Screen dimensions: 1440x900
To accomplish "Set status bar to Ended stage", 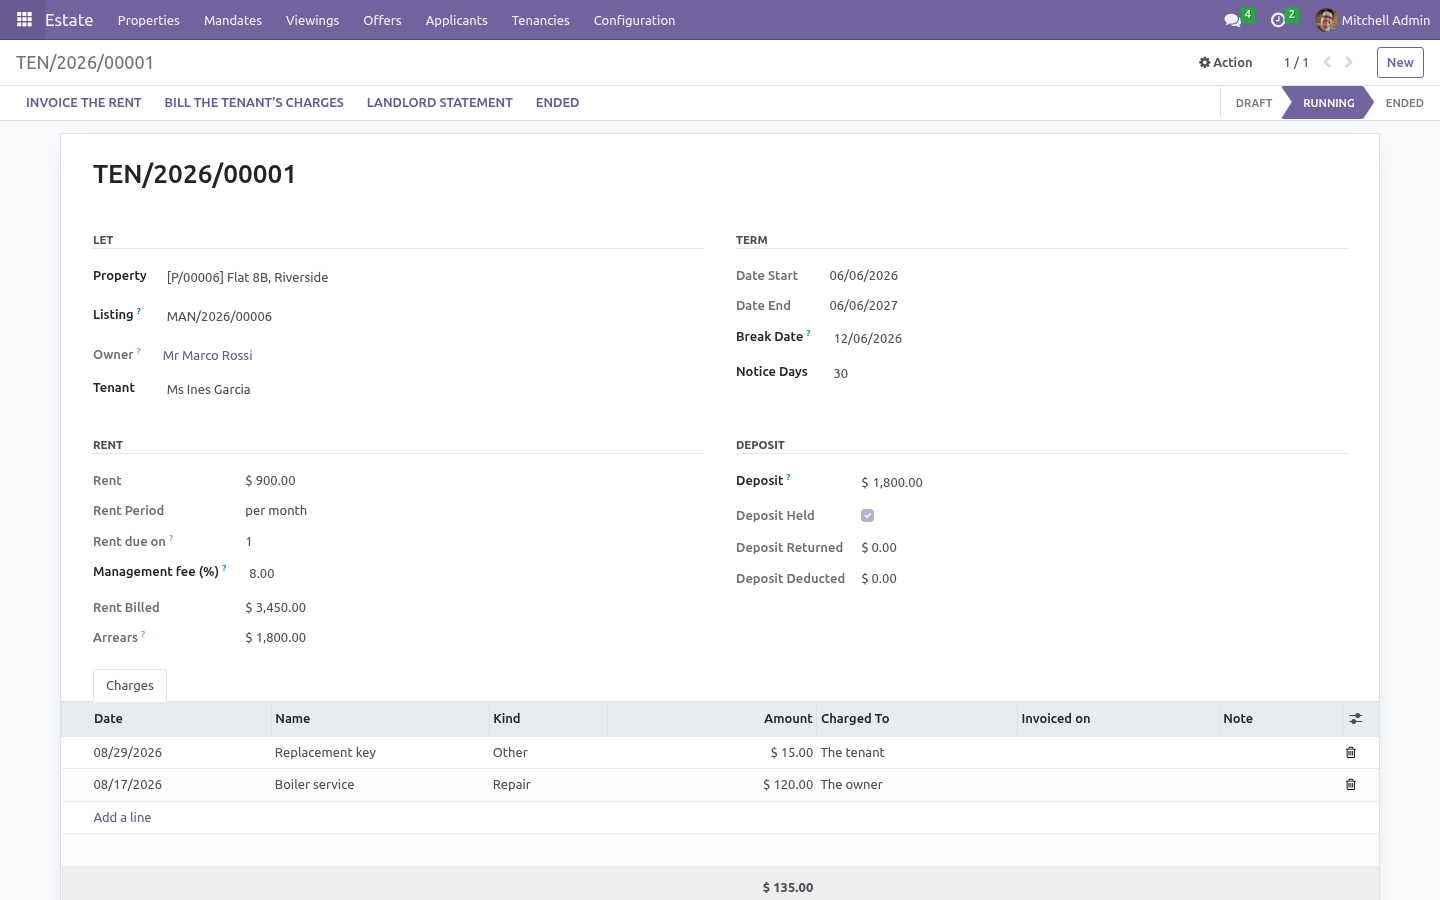I will [1404, 103].
